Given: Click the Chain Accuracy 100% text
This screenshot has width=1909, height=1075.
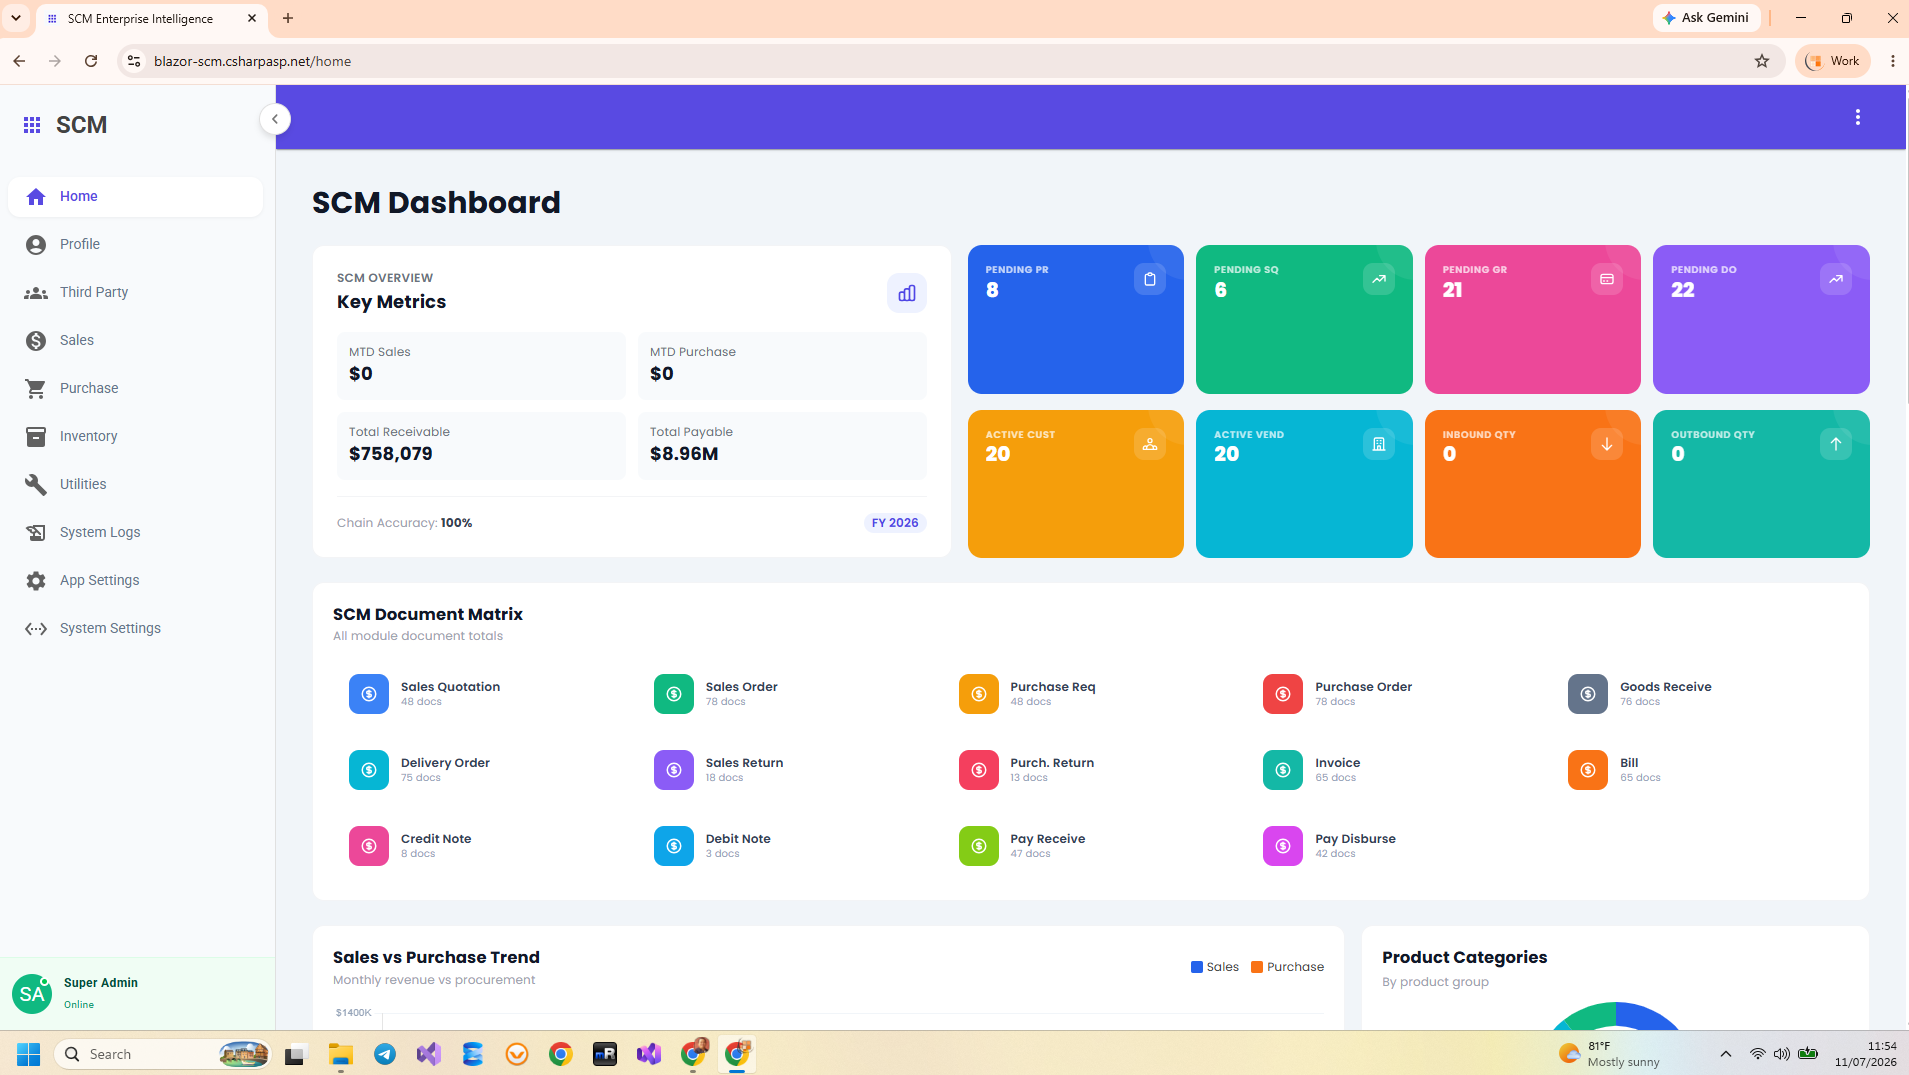Looking at the screenshot, I should pyautogui.click(x=404, y=523).
